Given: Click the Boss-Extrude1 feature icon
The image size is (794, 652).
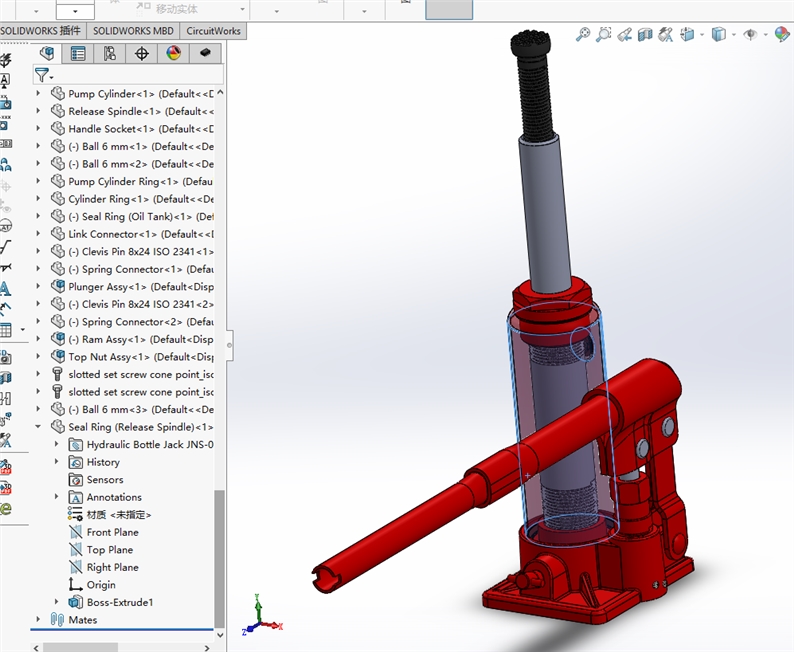Looking at the screenshot, I should [x=75, y=602].
